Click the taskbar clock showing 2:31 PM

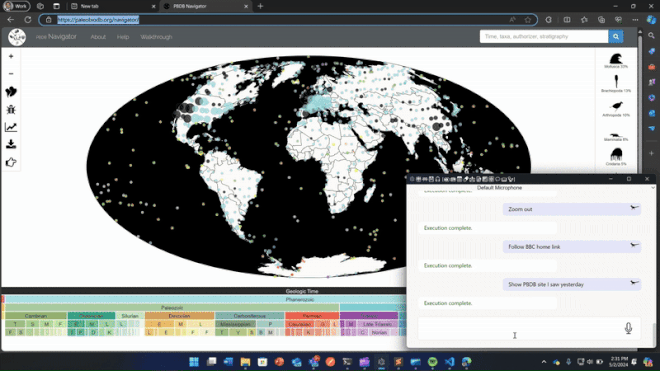click(x=618, y=362)
